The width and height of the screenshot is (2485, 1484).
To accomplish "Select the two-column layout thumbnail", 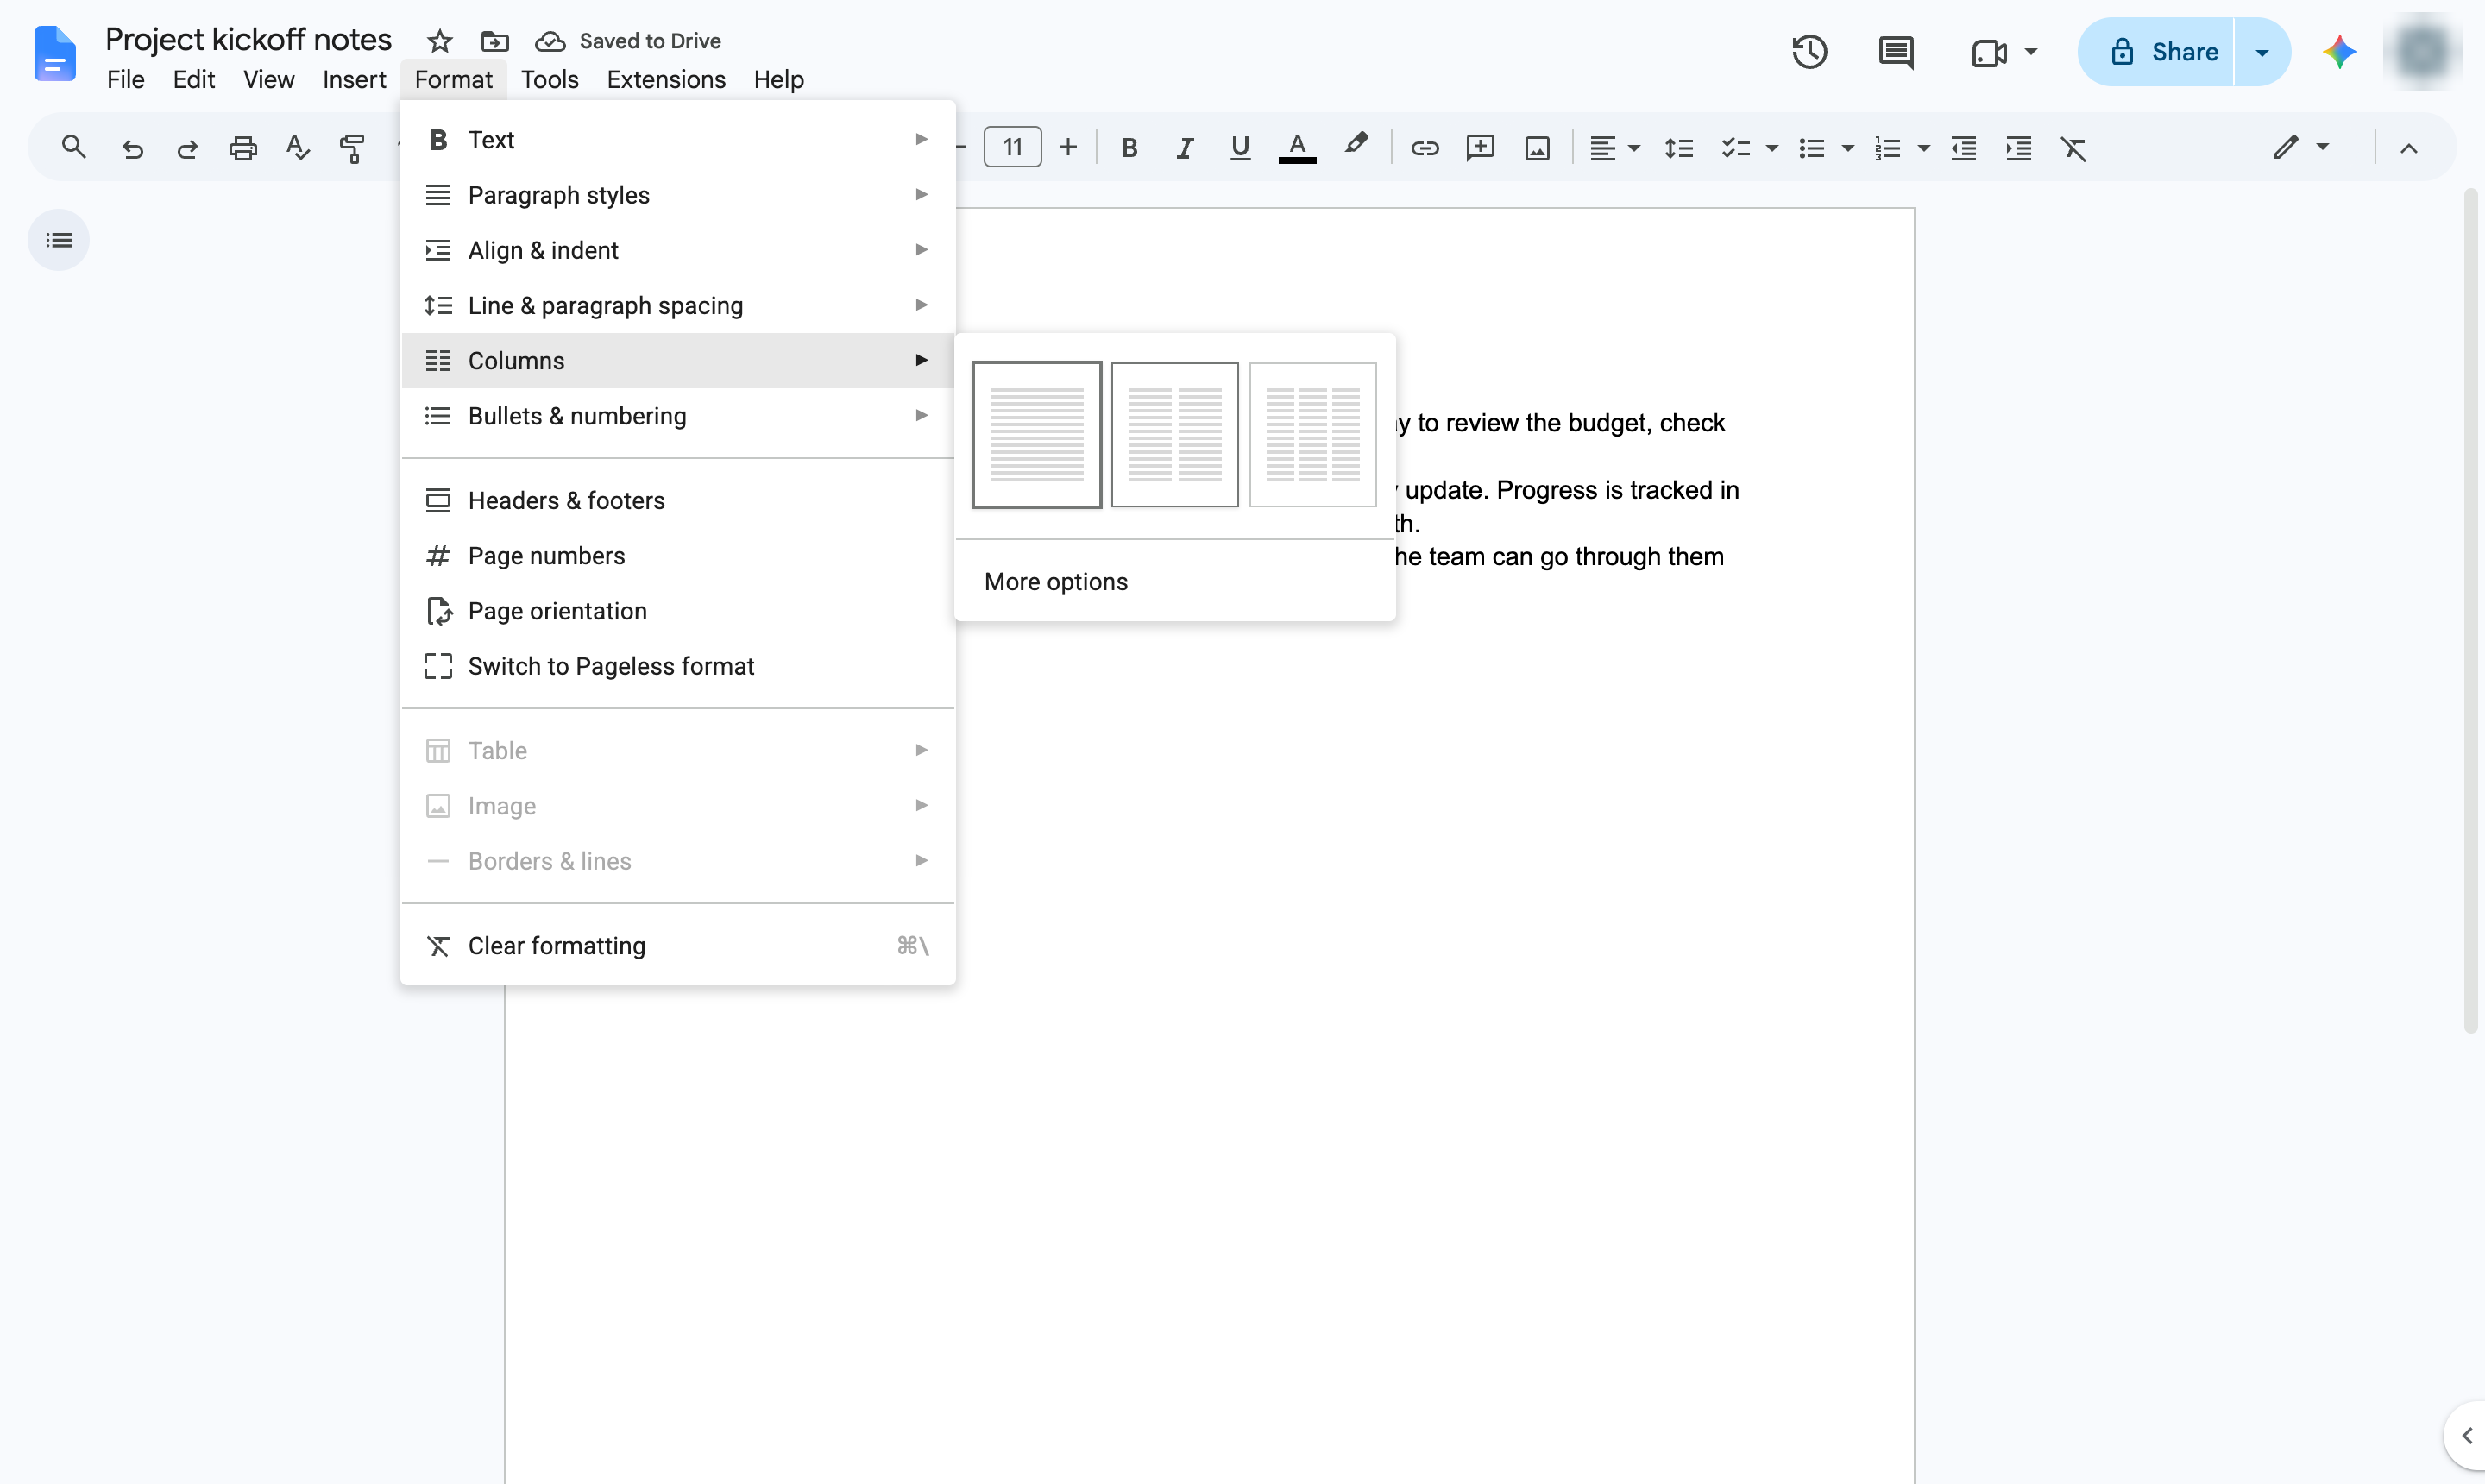I will 1174,435.
